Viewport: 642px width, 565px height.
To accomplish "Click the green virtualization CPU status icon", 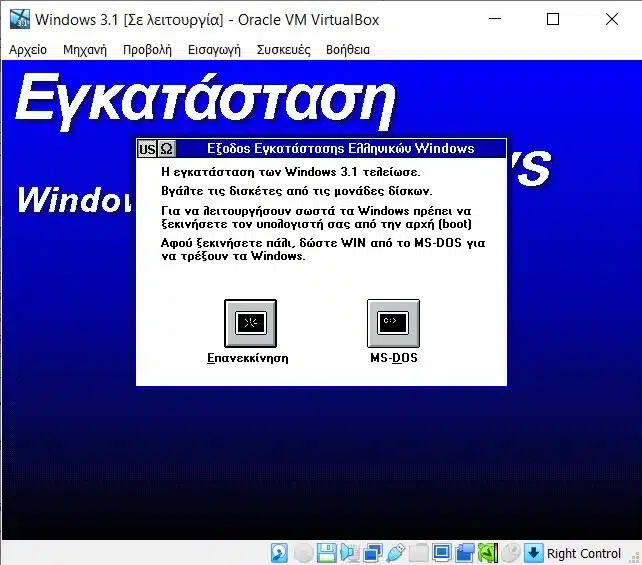I will tap(488, 553).
